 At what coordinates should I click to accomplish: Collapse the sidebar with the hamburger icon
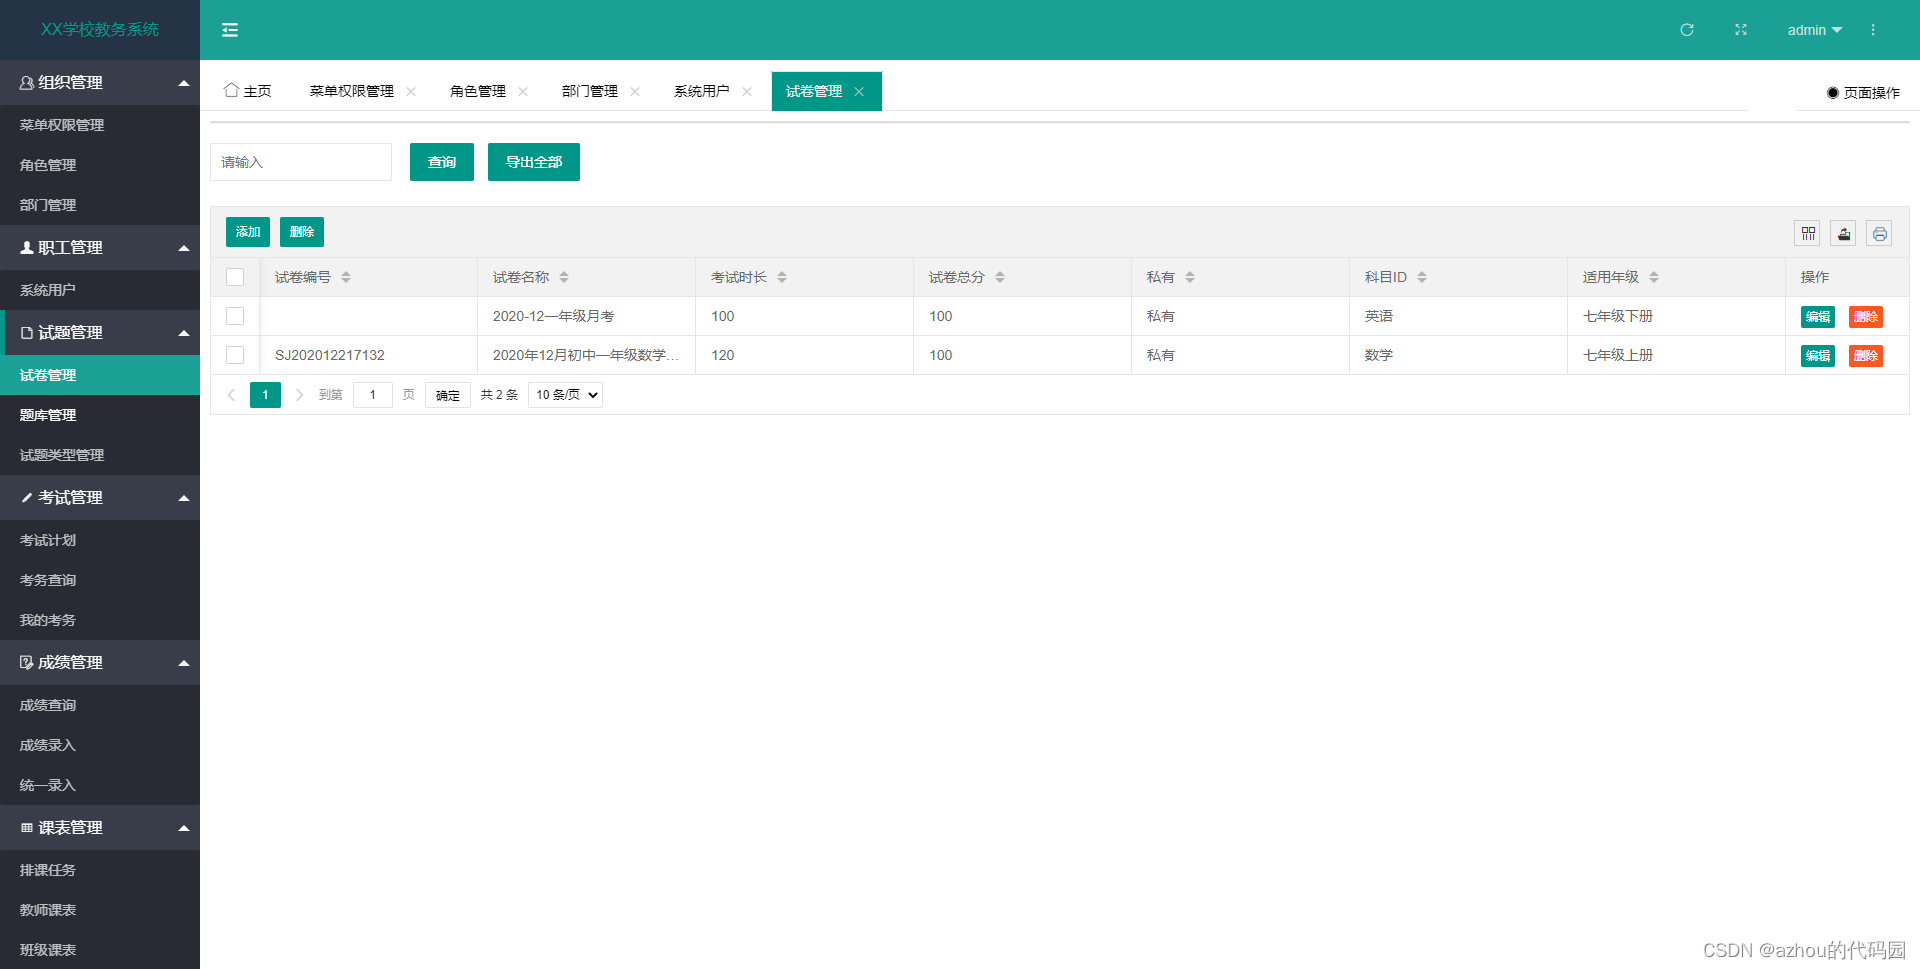coord(230,30)
